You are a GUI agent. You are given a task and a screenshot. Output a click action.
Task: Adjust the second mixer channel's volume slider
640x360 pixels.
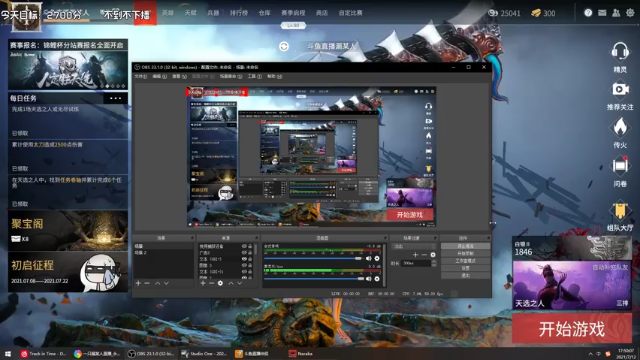(313, 279)
